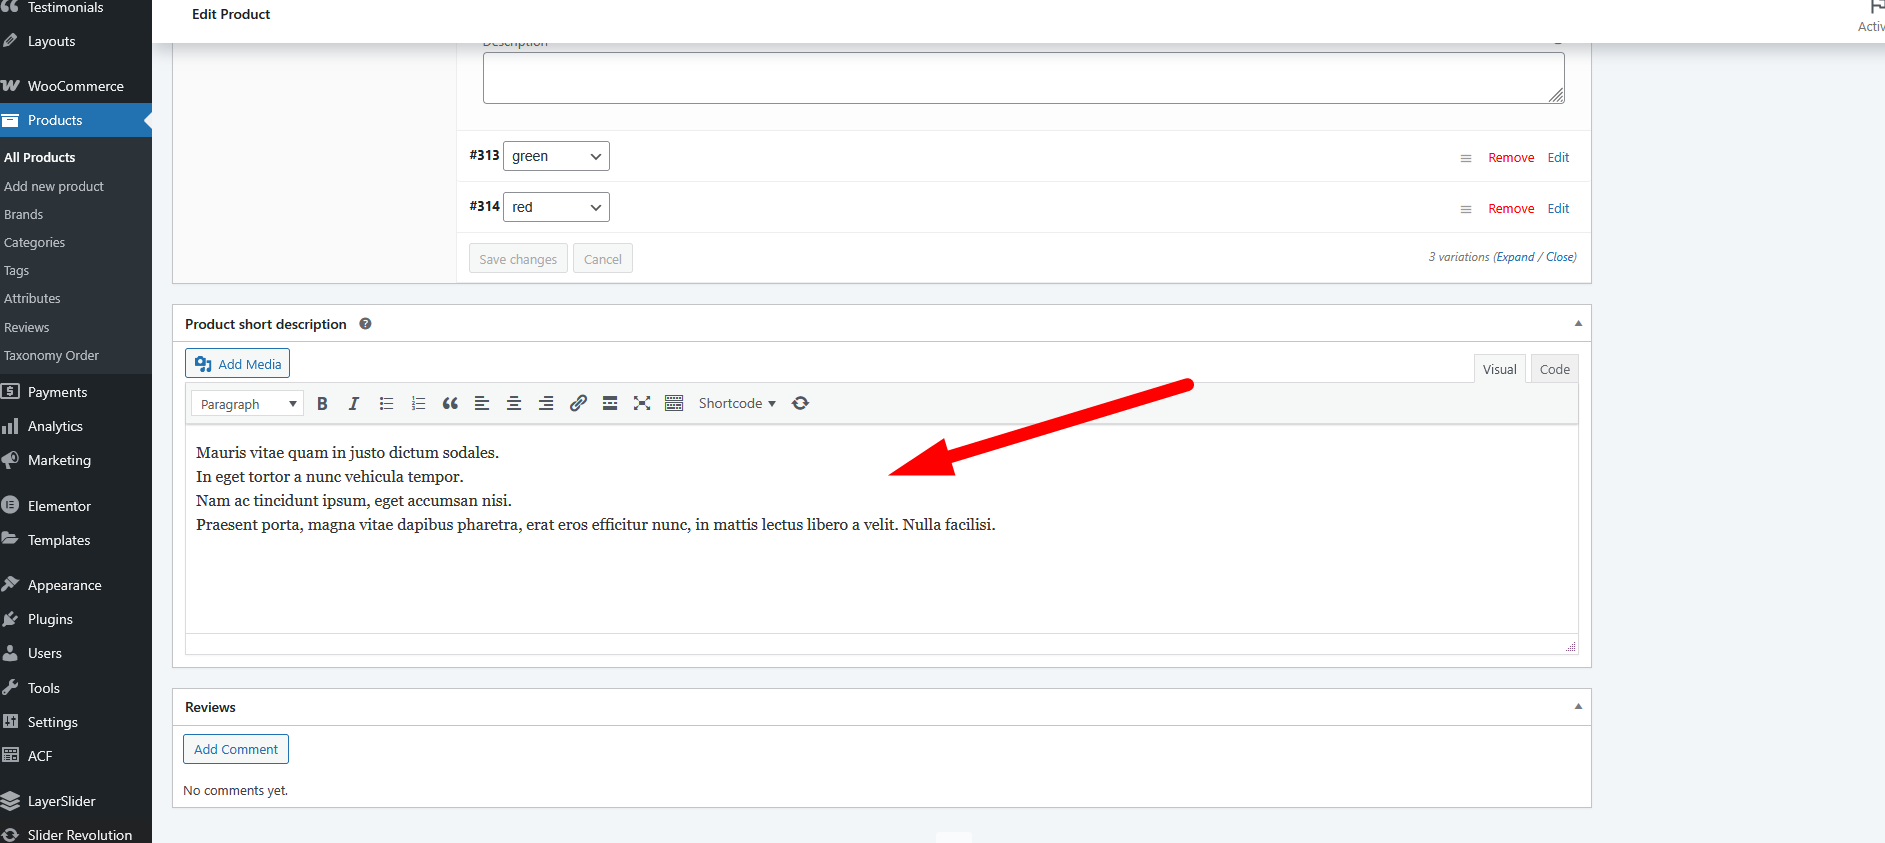Open Attributes in Products submenu
The width and height of the screenshot is (1885, 843).
(32, 299)
